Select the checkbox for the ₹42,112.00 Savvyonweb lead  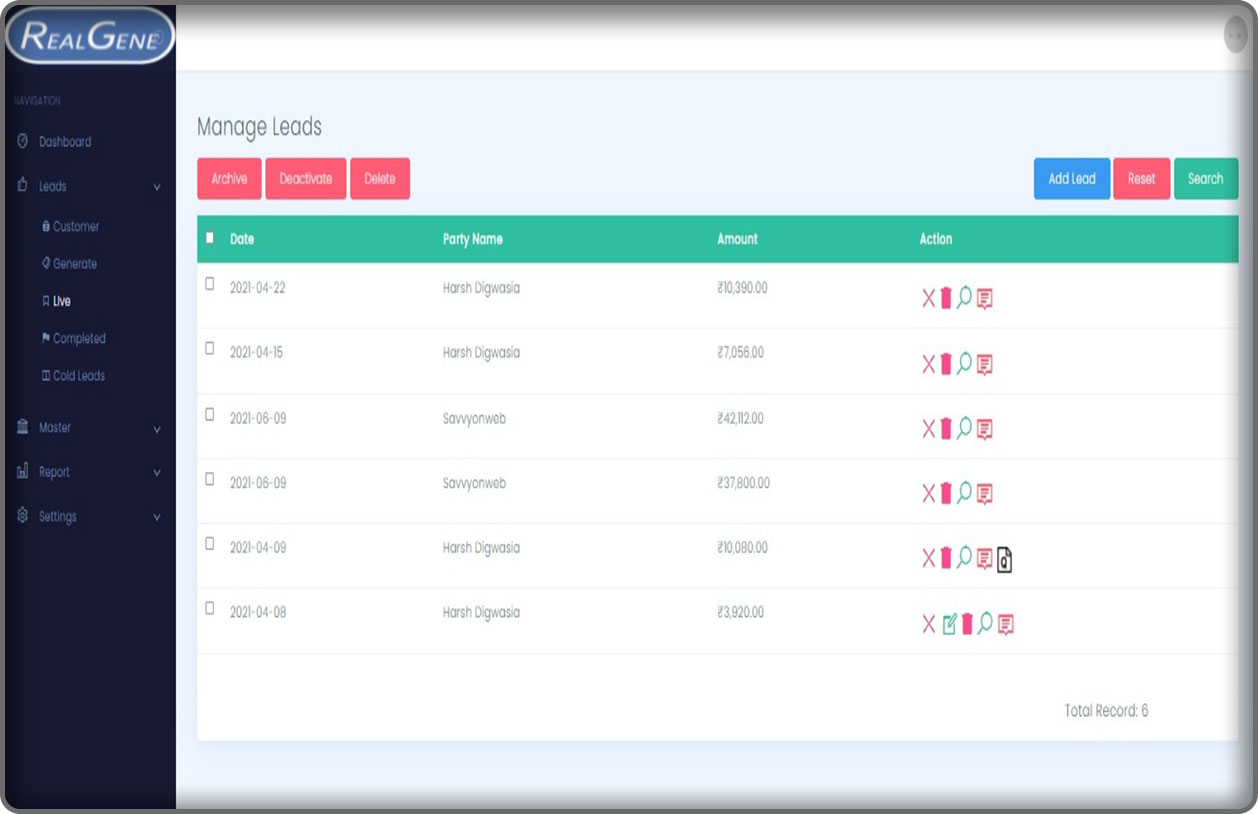210,414
